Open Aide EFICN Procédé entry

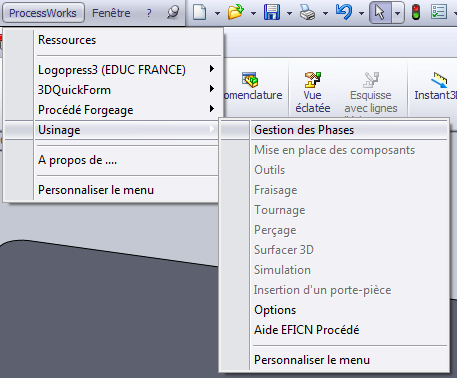[x=307, y=330]
